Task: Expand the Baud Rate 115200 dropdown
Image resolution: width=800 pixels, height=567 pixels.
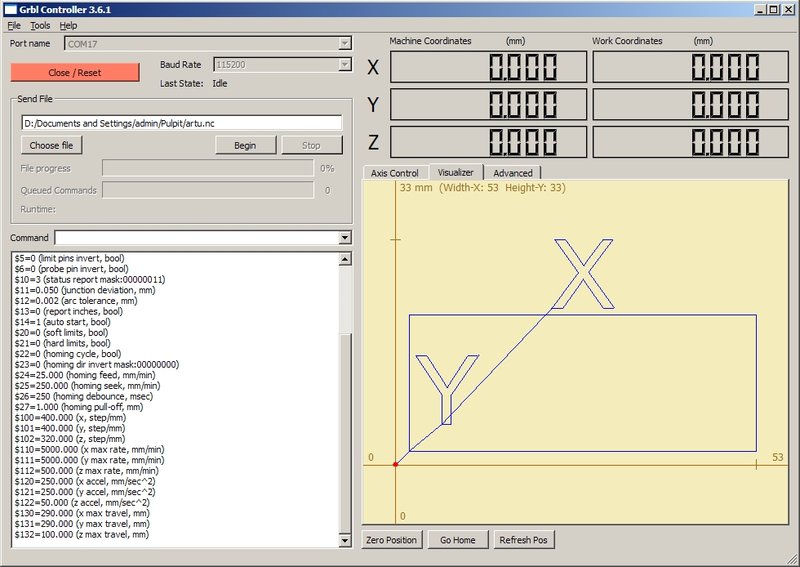Action: (x=345, y=64)
